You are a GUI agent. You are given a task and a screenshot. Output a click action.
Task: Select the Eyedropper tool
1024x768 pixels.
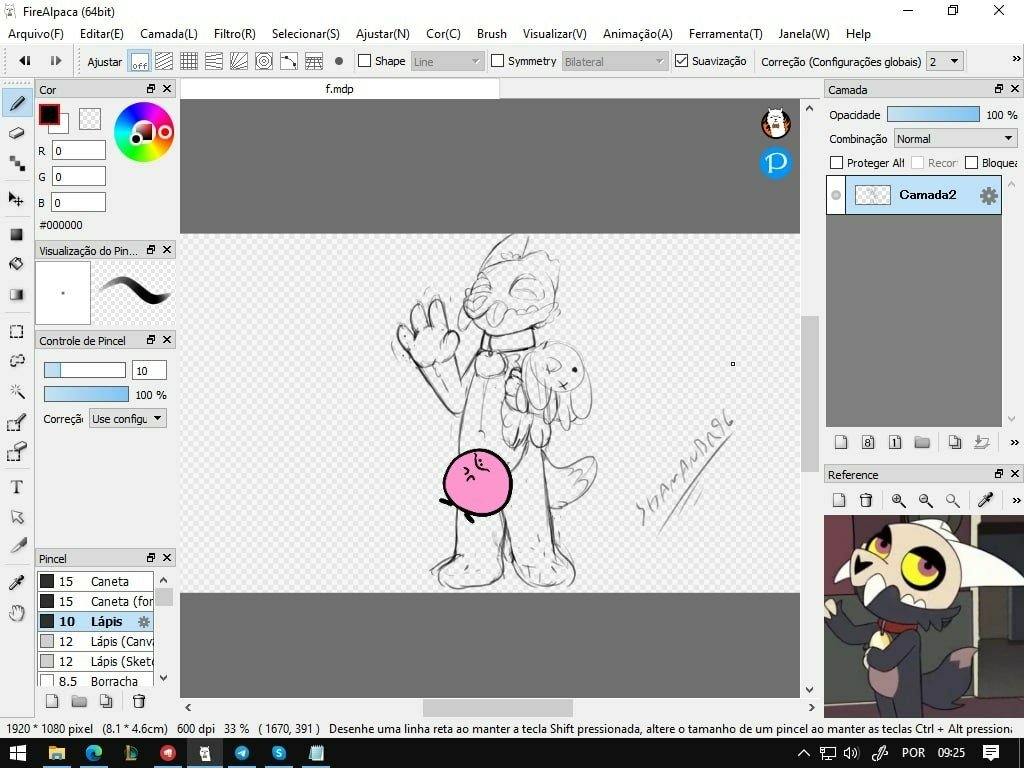[x=17, y=583]
